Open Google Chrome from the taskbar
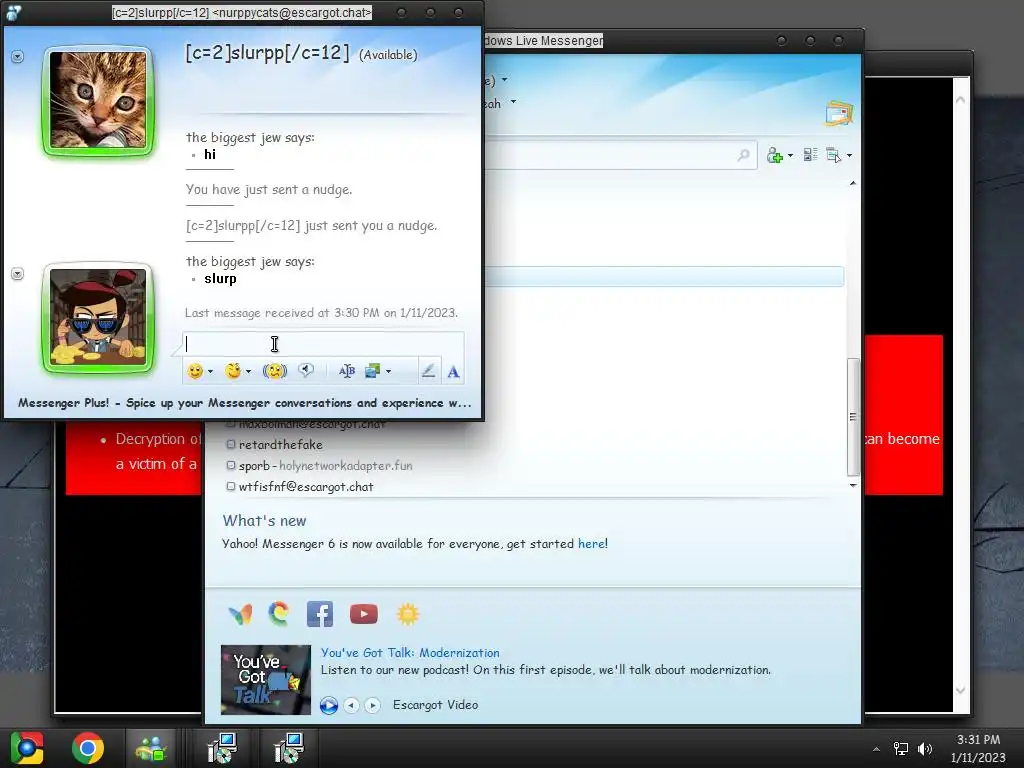 point(88,748)
